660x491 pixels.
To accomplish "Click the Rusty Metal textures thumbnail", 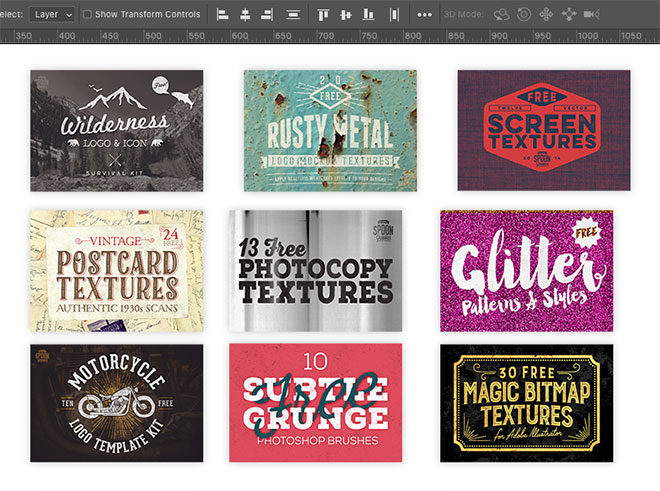I will point(330,130).
